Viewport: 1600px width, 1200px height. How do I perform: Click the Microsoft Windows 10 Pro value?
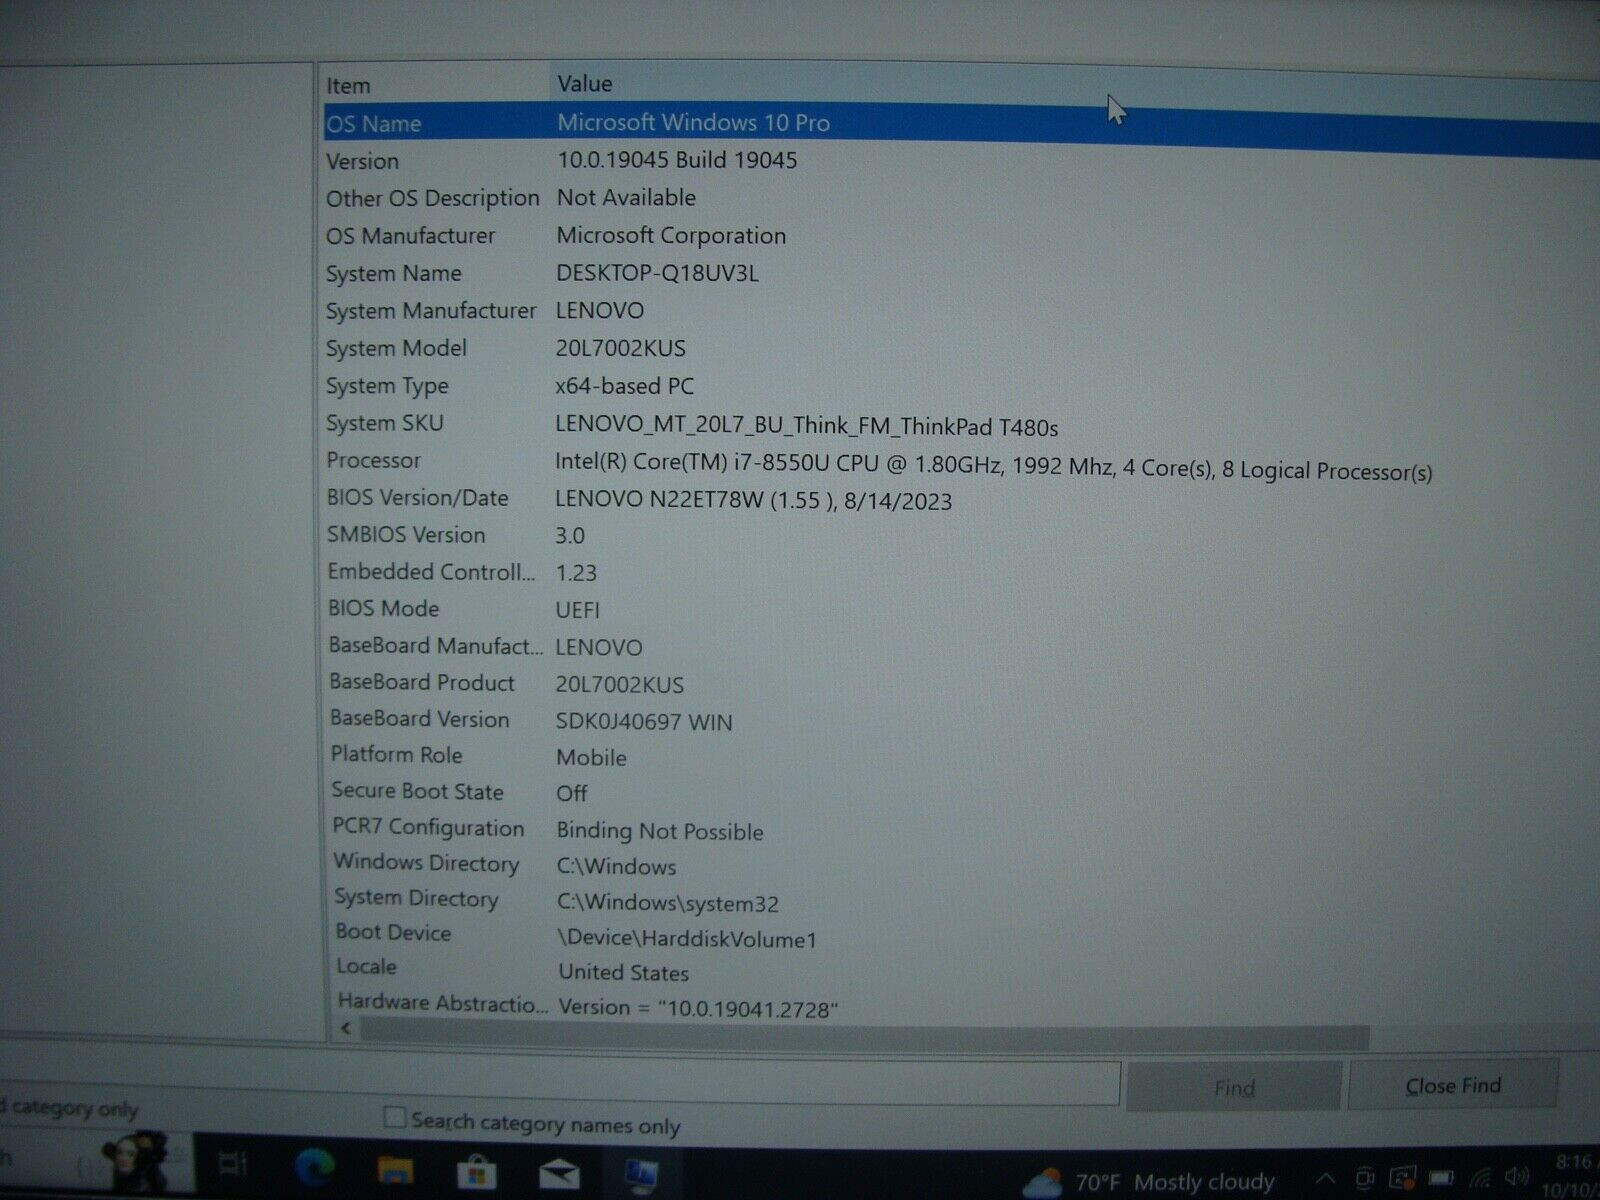pos(693,123)
